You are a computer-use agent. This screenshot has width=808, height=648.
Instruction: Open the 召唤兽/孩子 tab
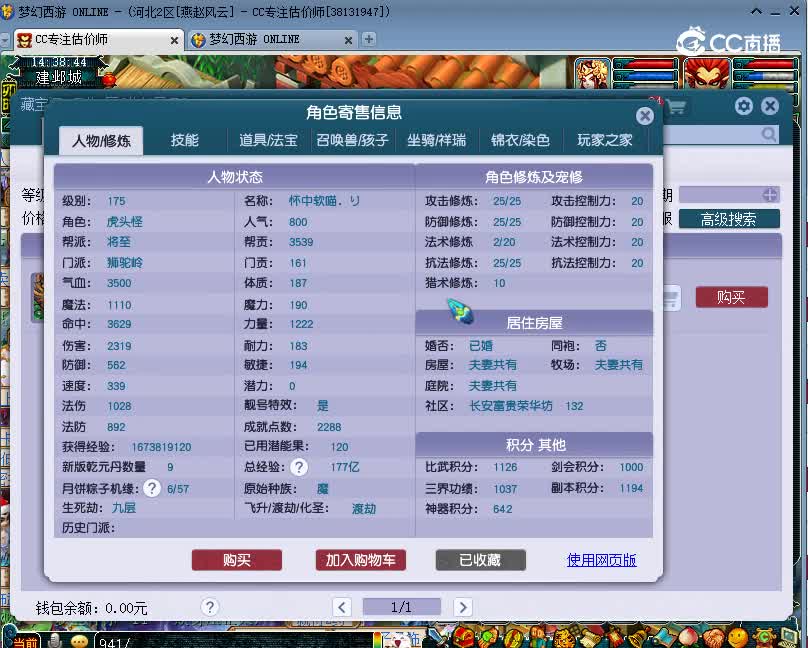352,140
